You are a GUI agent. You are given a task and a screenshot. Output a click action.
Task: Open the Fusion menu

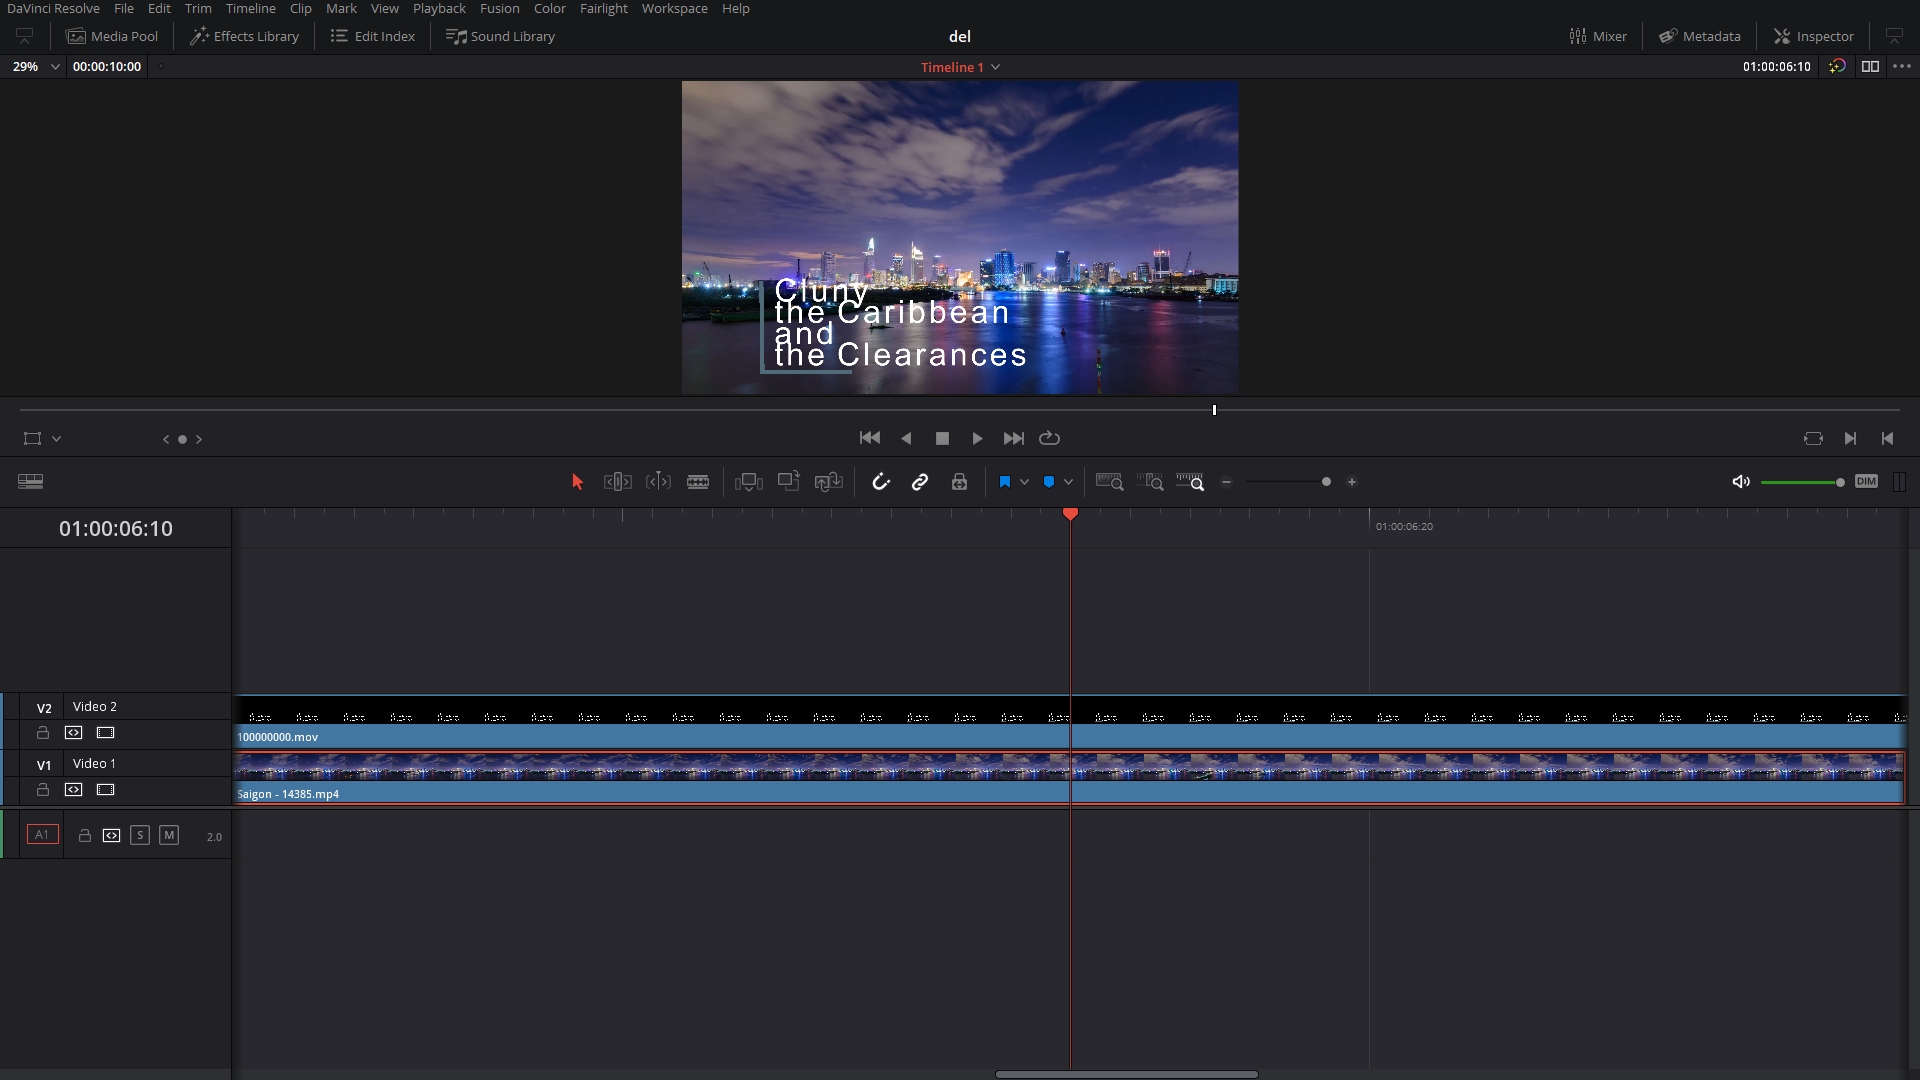(x=499, y=8)
